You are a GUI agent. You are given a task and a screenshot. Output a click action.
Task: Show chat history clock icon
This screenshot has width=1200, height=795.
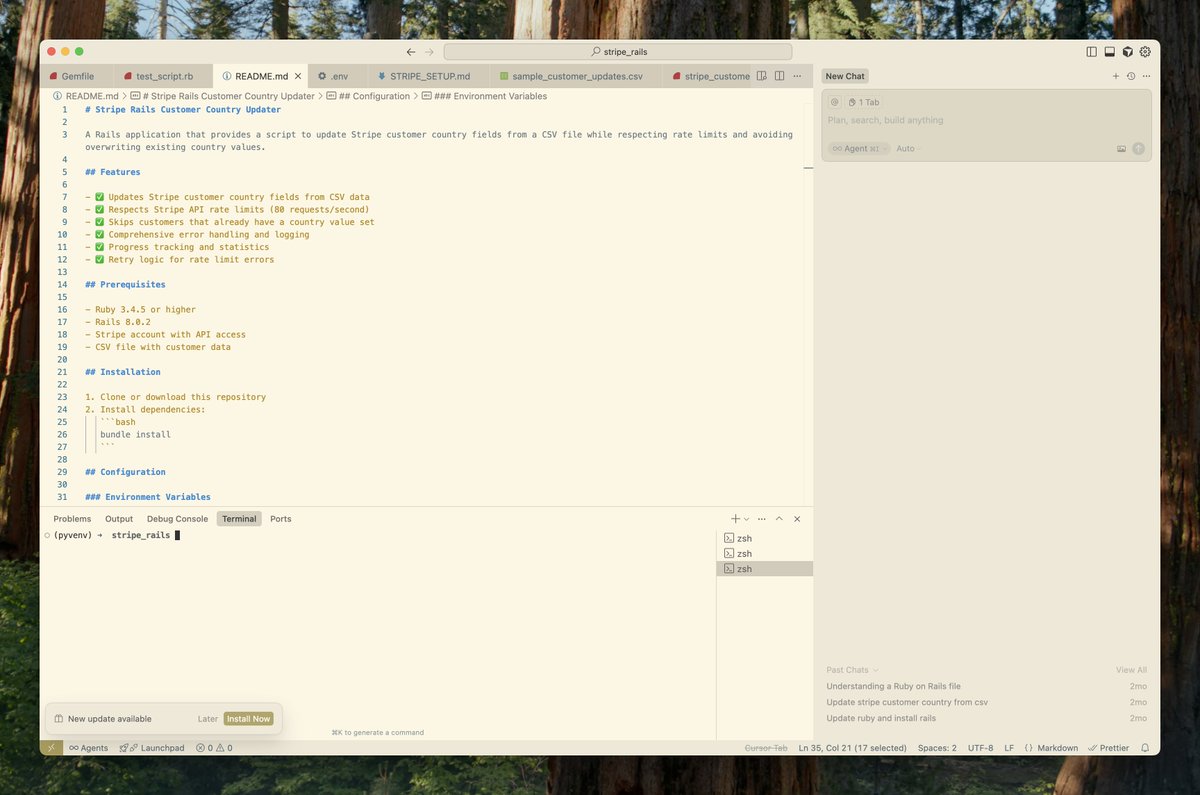1131,76
